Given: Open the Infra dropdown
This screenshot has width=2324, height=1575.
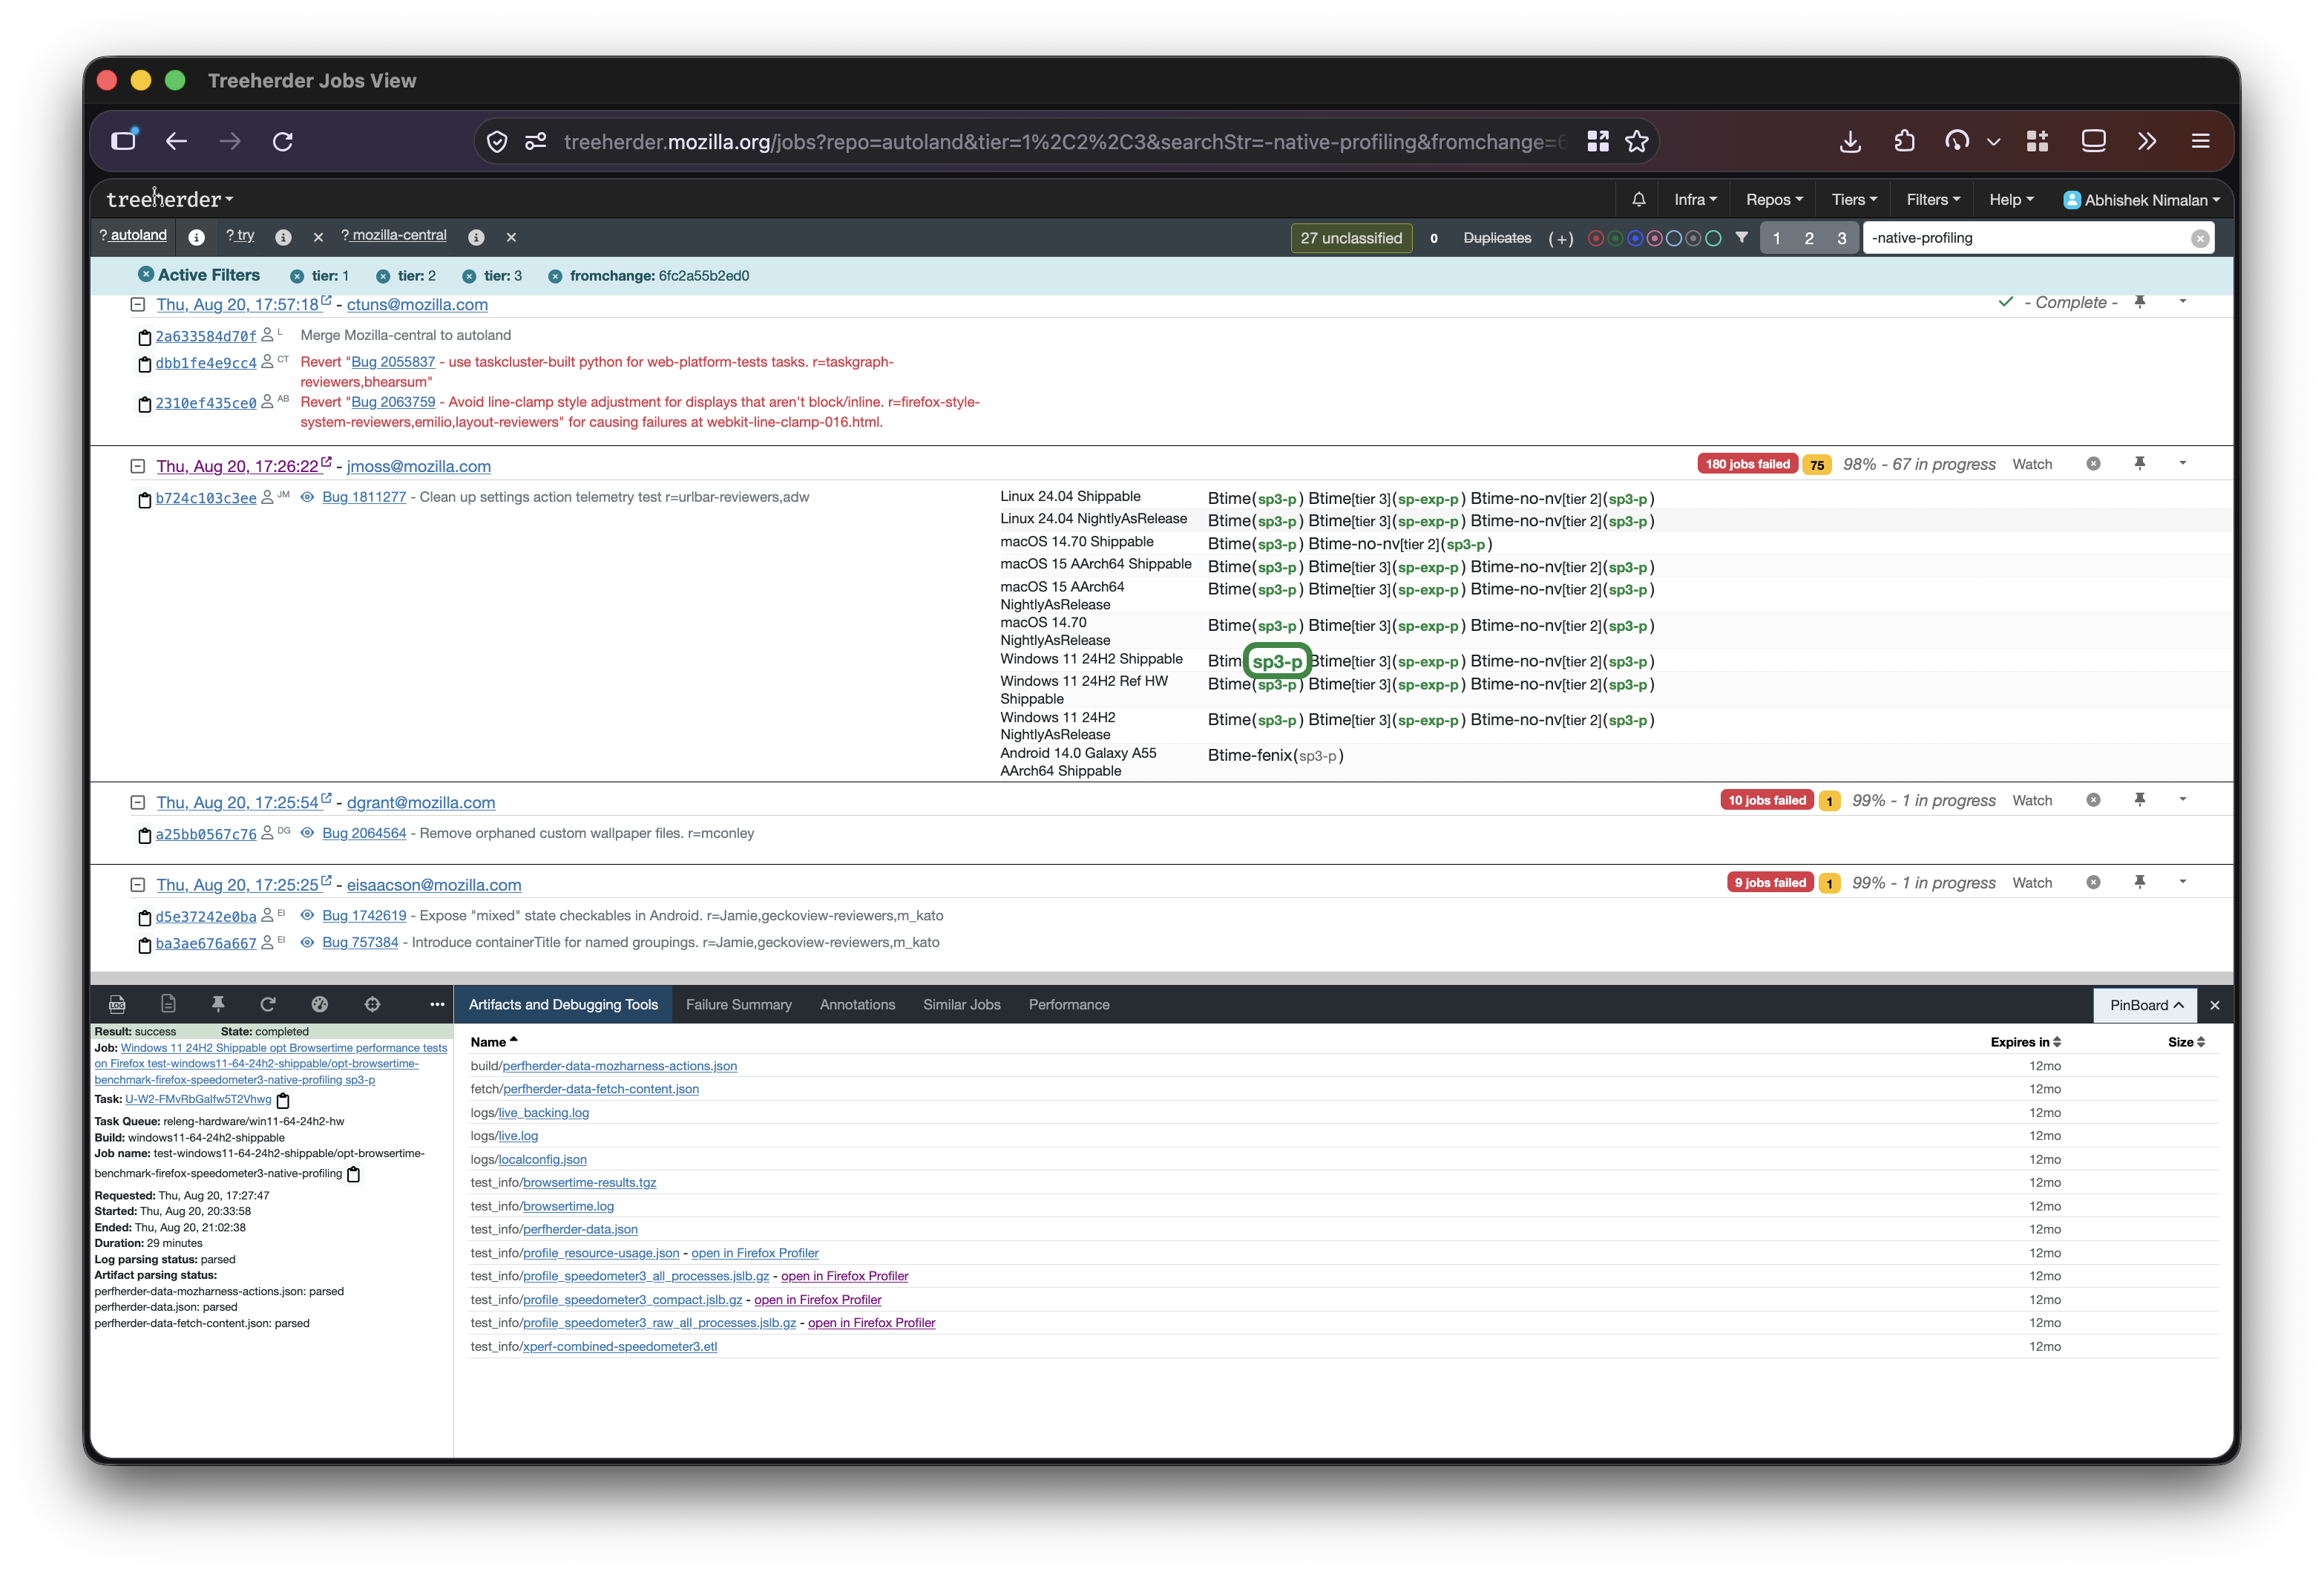Looking at the screenshot, I should 1695,199.
